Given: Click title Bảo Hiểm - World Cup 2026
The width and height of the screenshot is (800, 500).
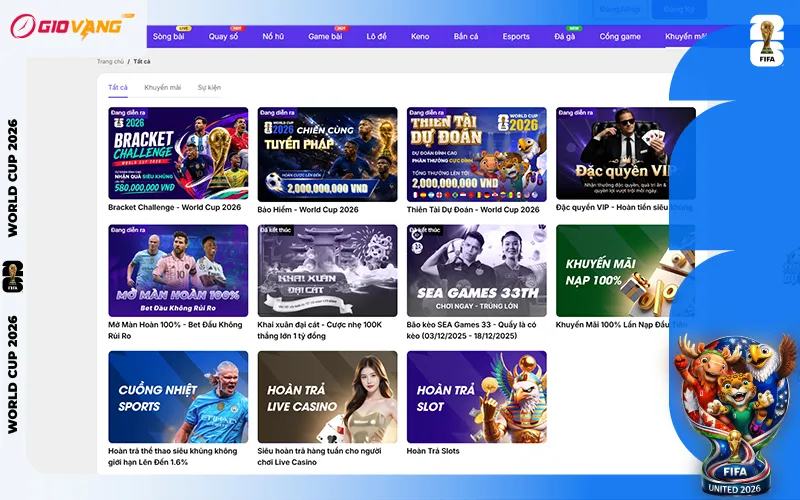Looking at the screenshot, I should (308, 210).
